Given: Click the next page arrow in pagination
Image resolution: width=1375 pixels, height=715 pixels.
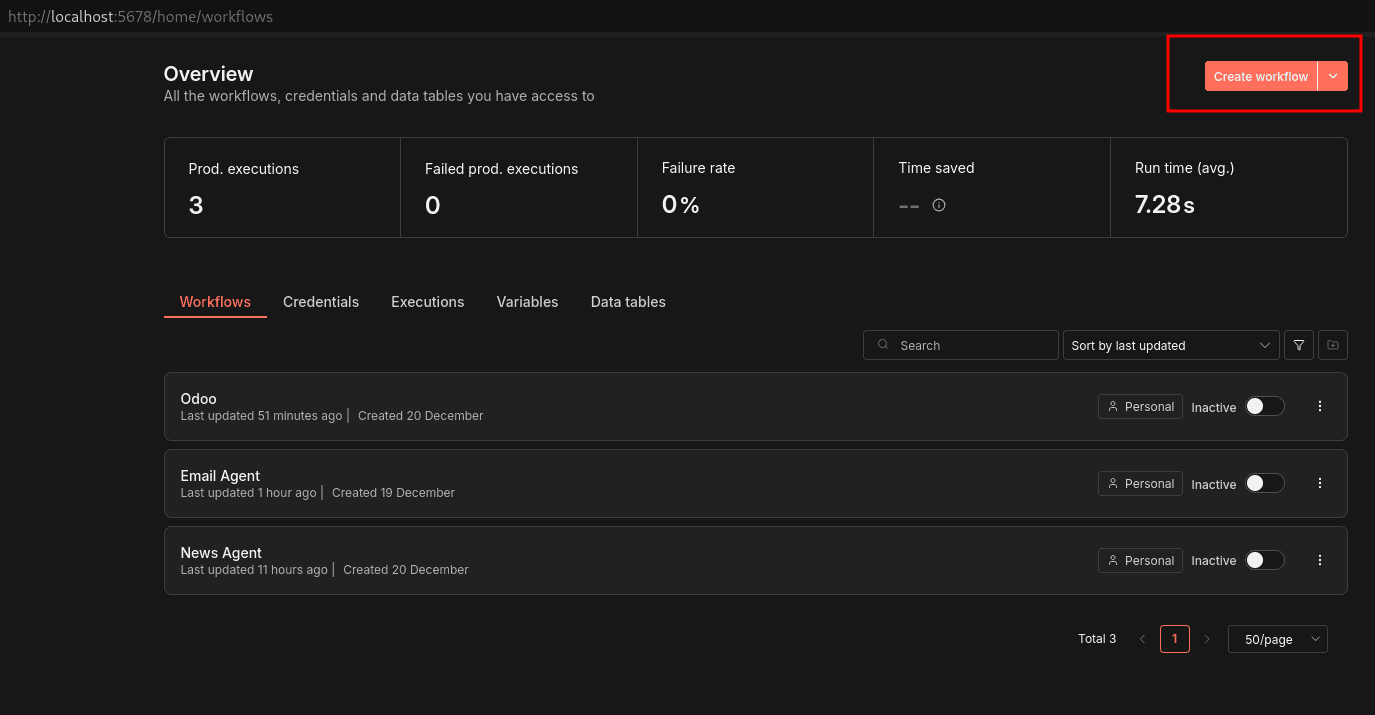Looking at the screenshot, I should pos(1207,638).
